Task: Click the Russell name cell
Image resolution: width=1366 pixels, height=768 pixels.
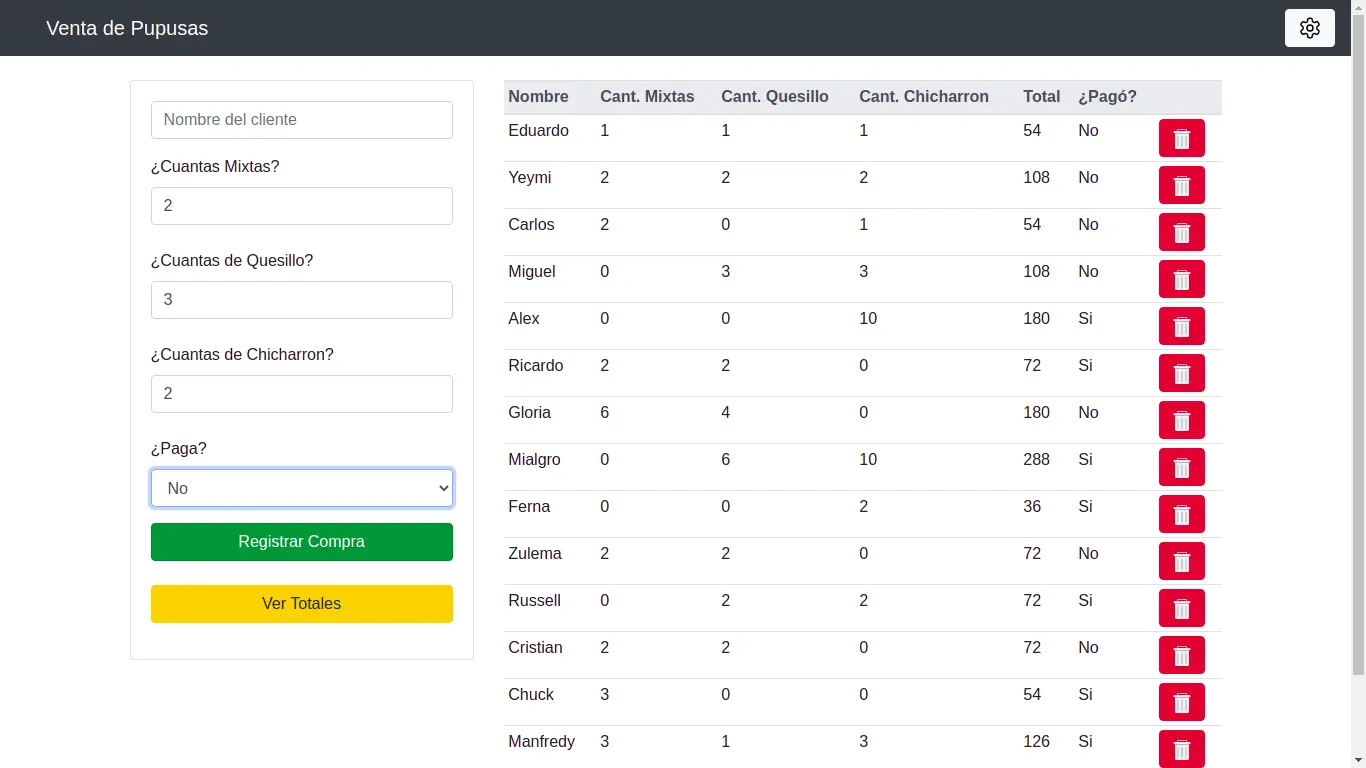Action: (534, 601)
